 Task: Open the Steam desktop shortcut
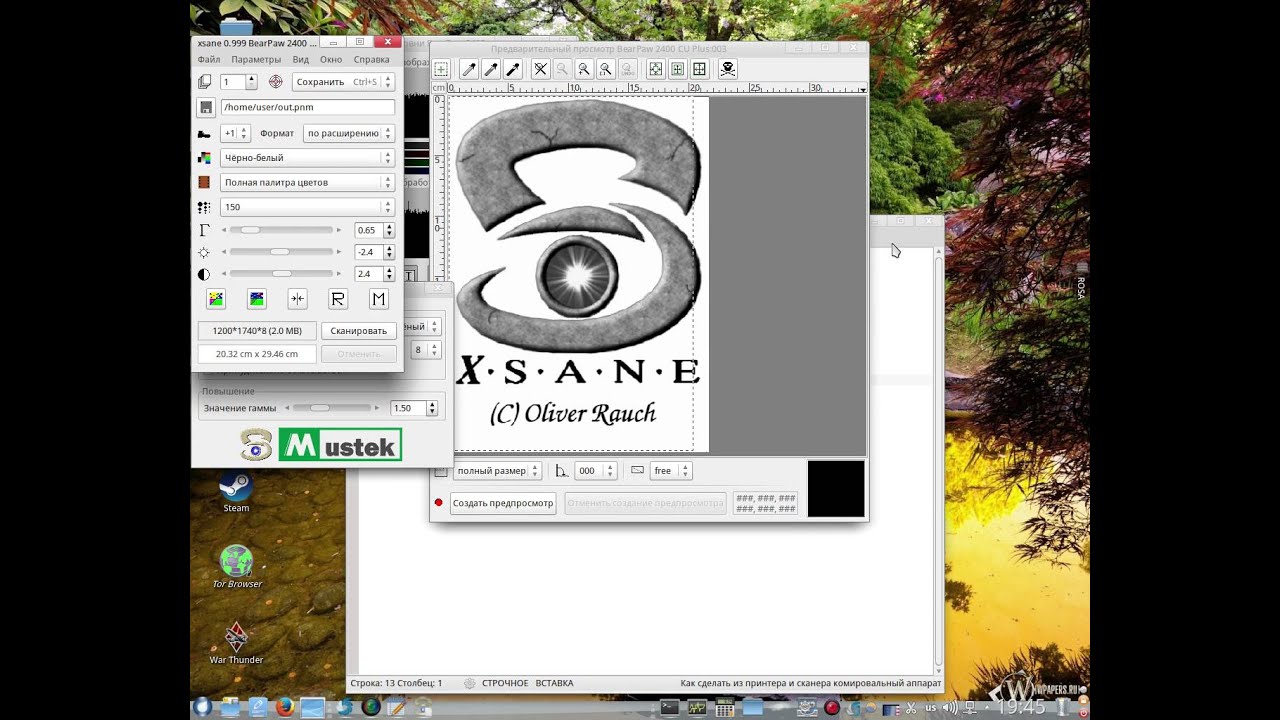[236, 492]
